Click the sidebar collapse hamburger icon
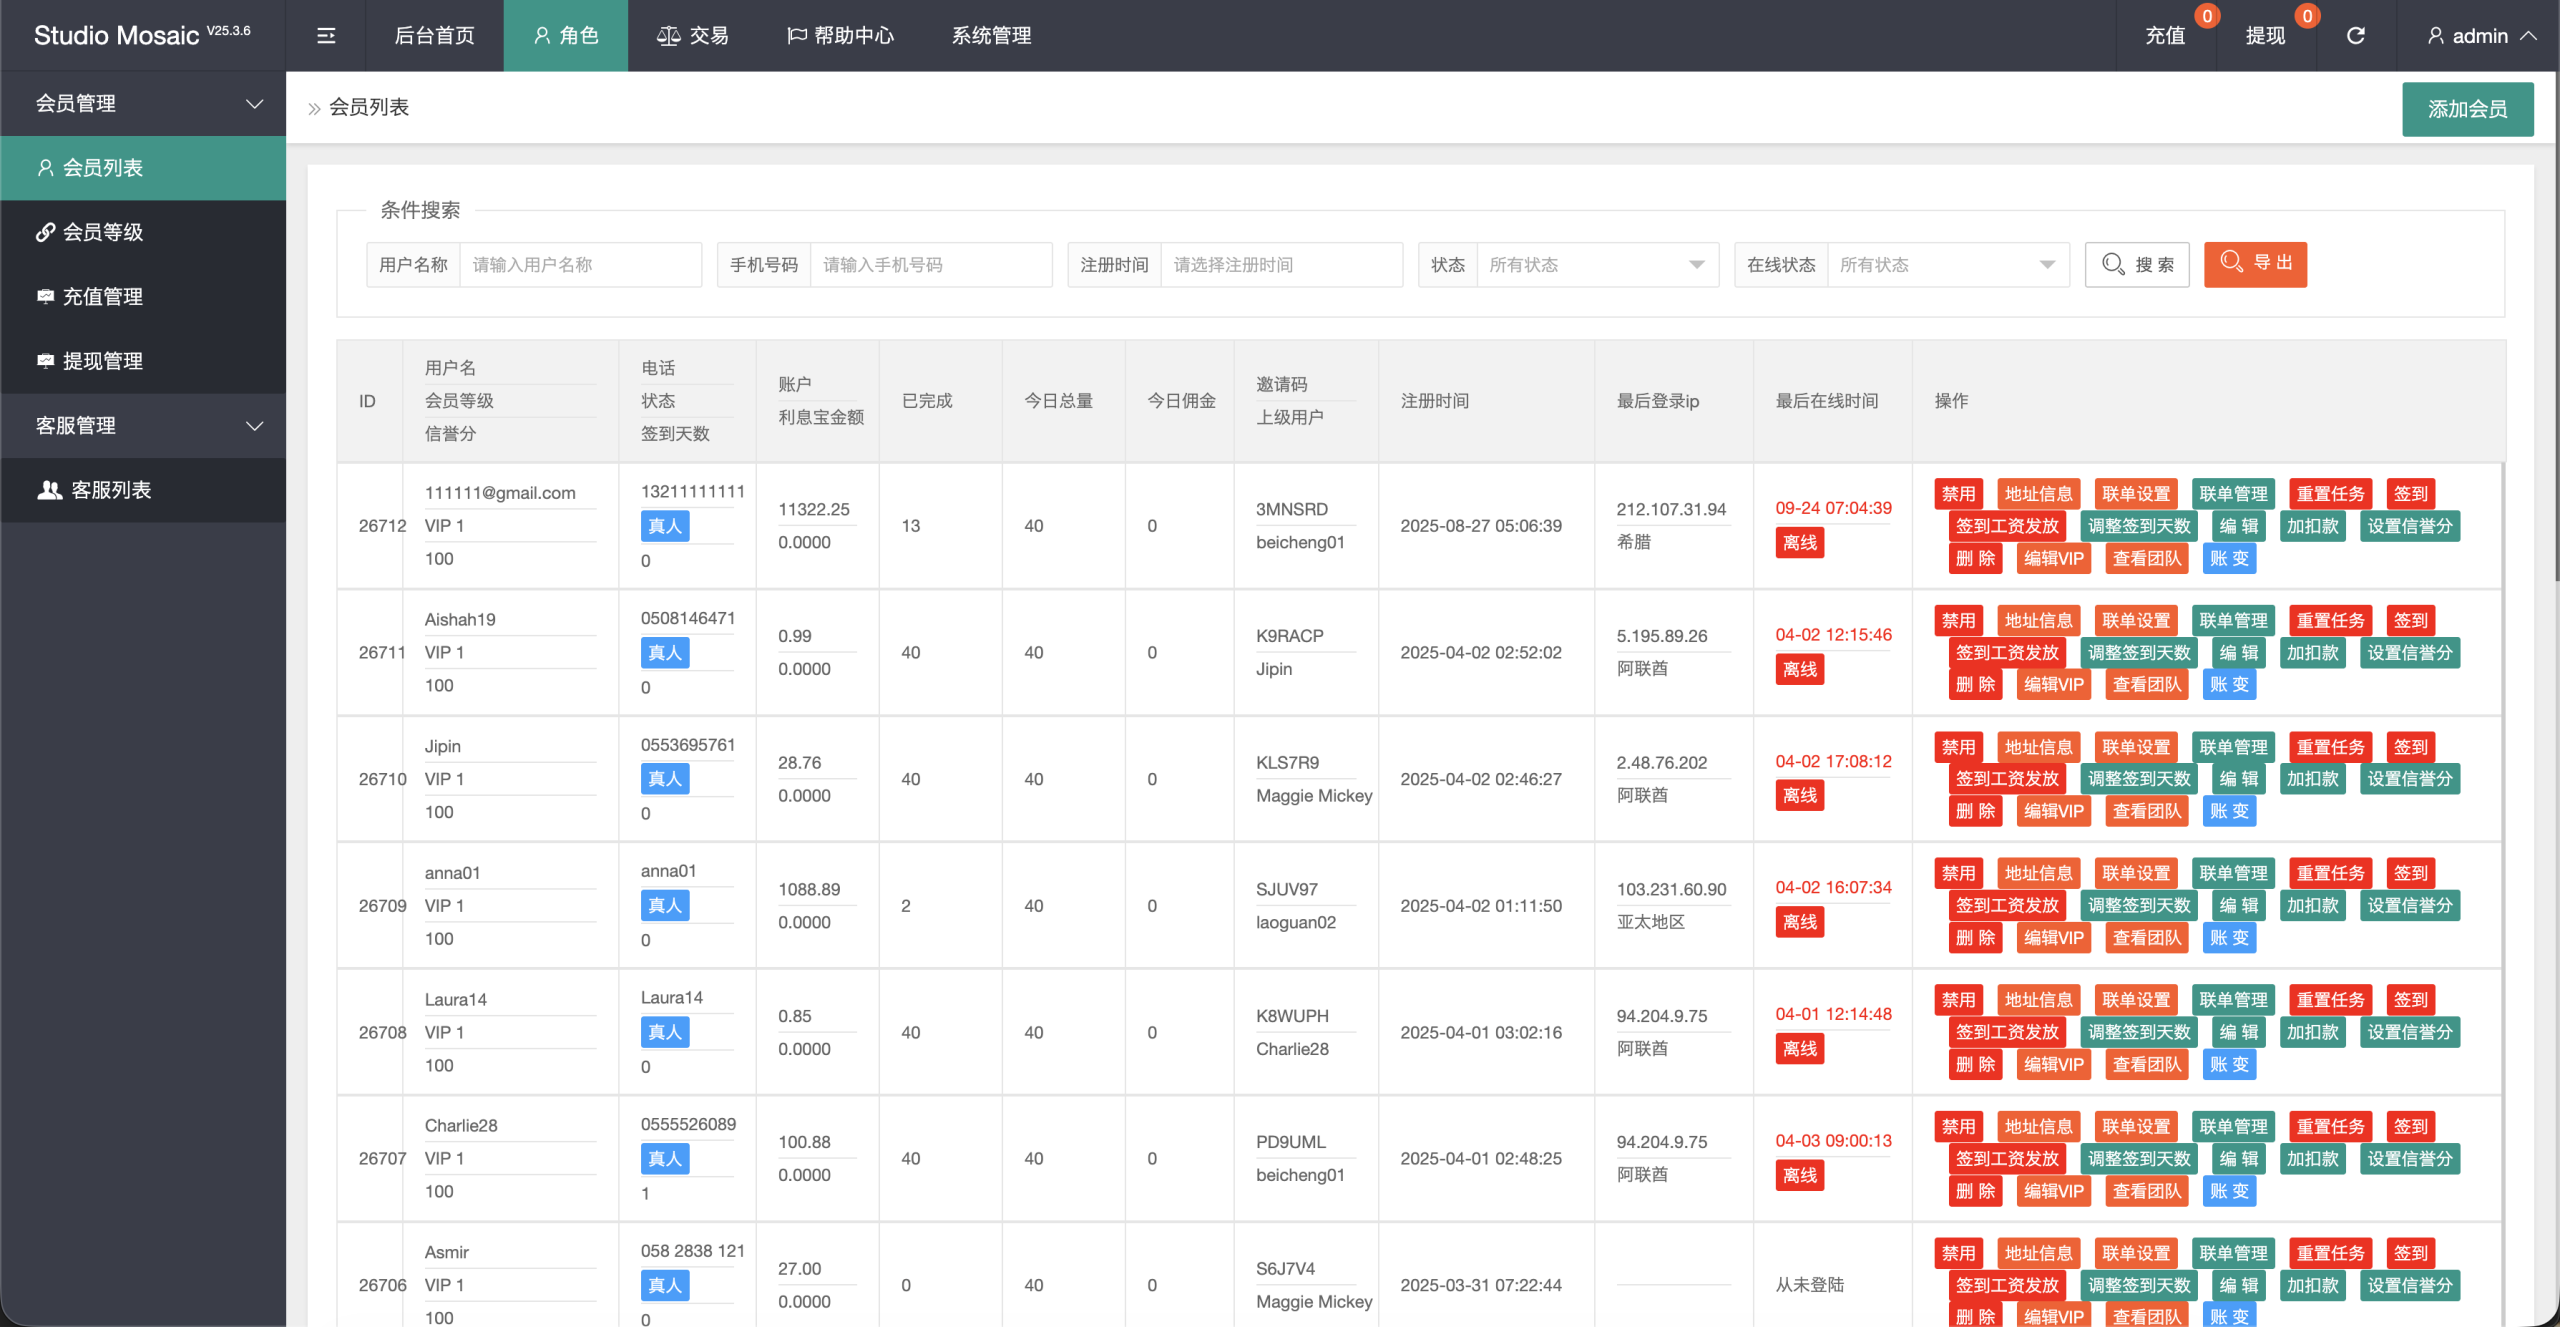This screenshot has width=2560, height=1327. [x=326, y=36]
